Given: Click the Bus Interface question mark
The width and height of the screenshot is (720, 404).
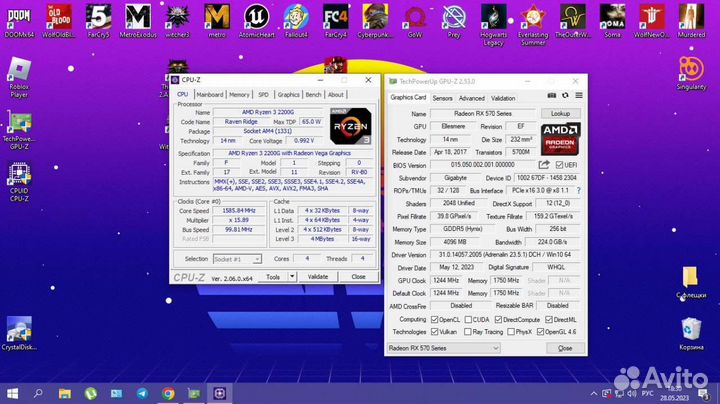Looking at the screenshot, I should click(x=579, y=191).
